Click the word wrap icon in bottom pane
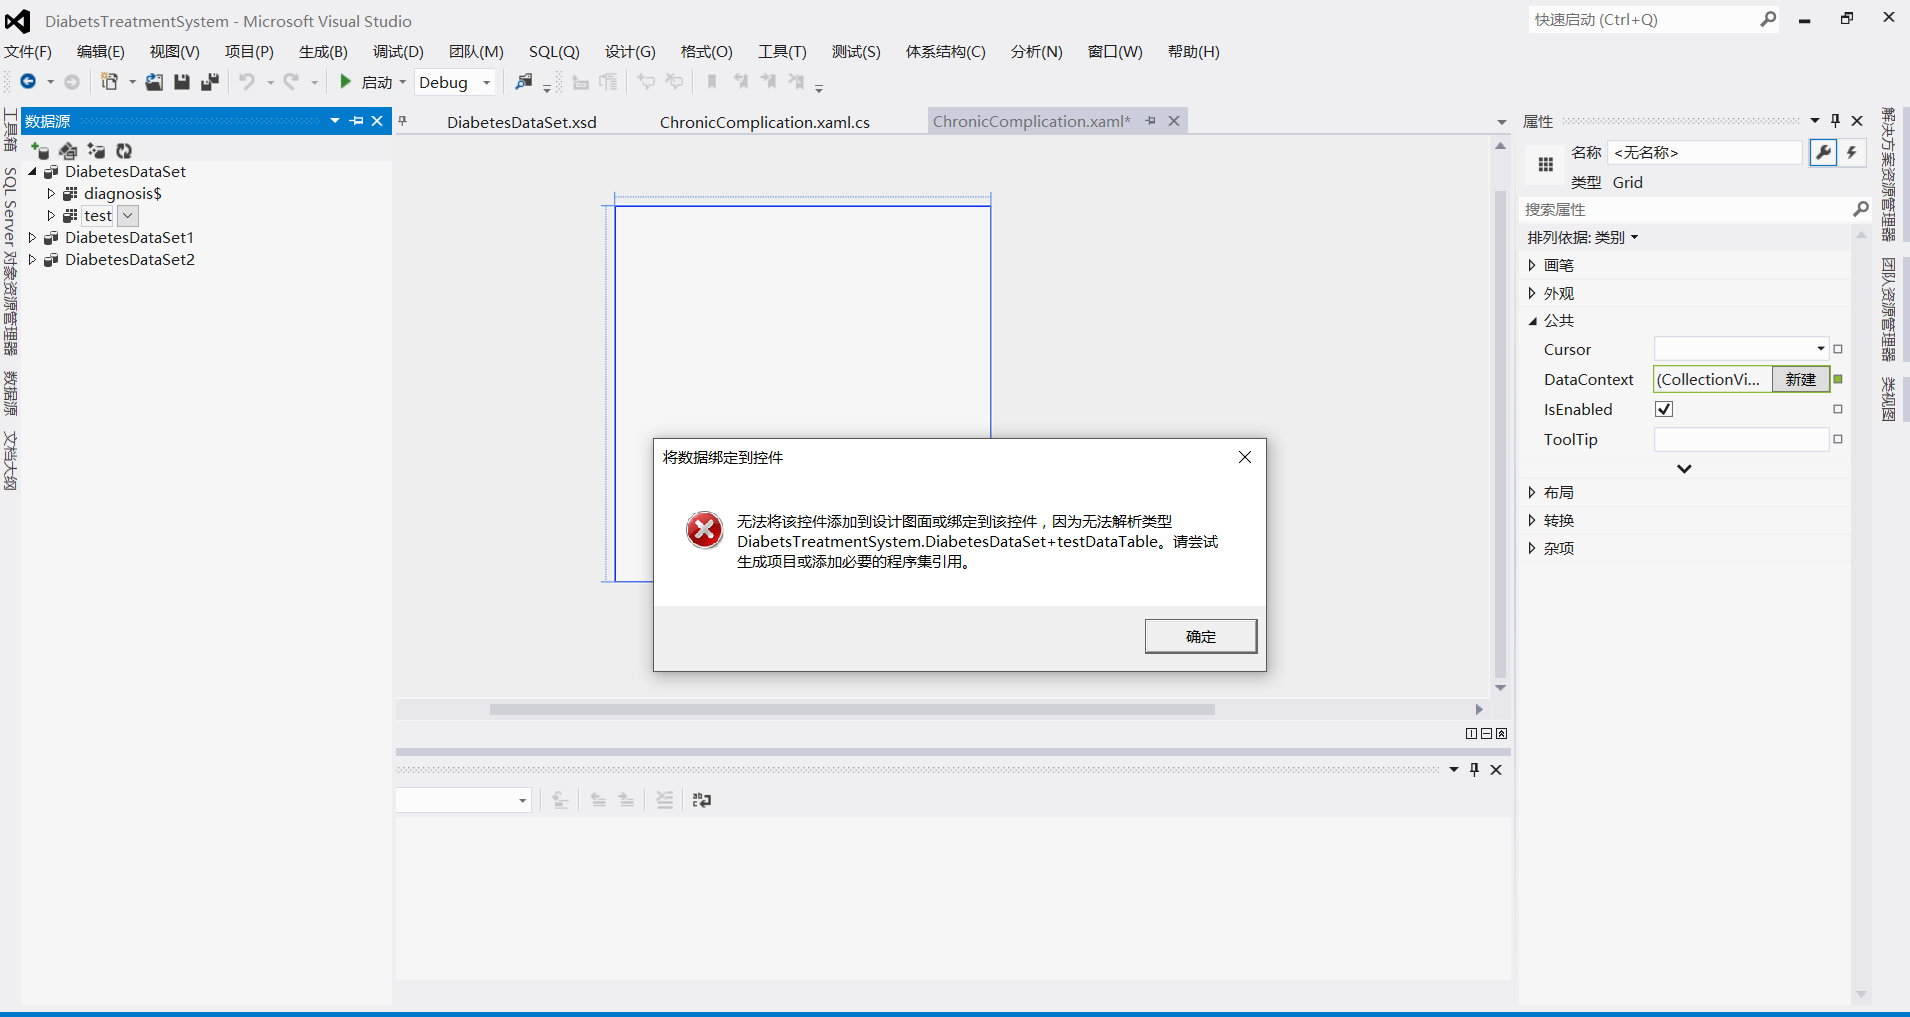This screenshot has width=1910, height=1017. 702,800
